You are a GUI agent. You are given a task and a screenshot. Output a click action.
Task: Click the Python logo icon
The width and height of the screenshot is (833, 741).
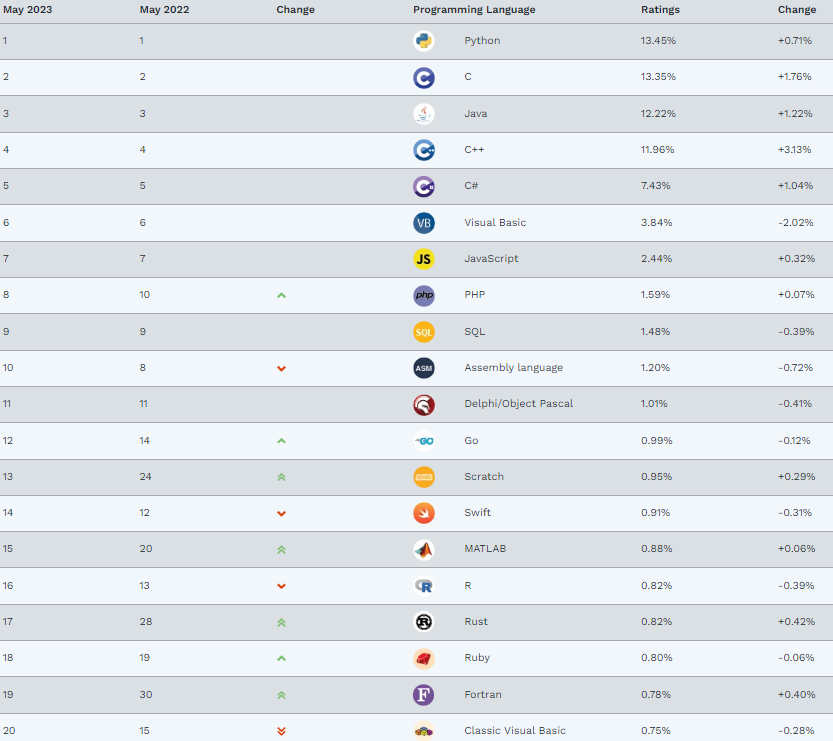[423, 41]
